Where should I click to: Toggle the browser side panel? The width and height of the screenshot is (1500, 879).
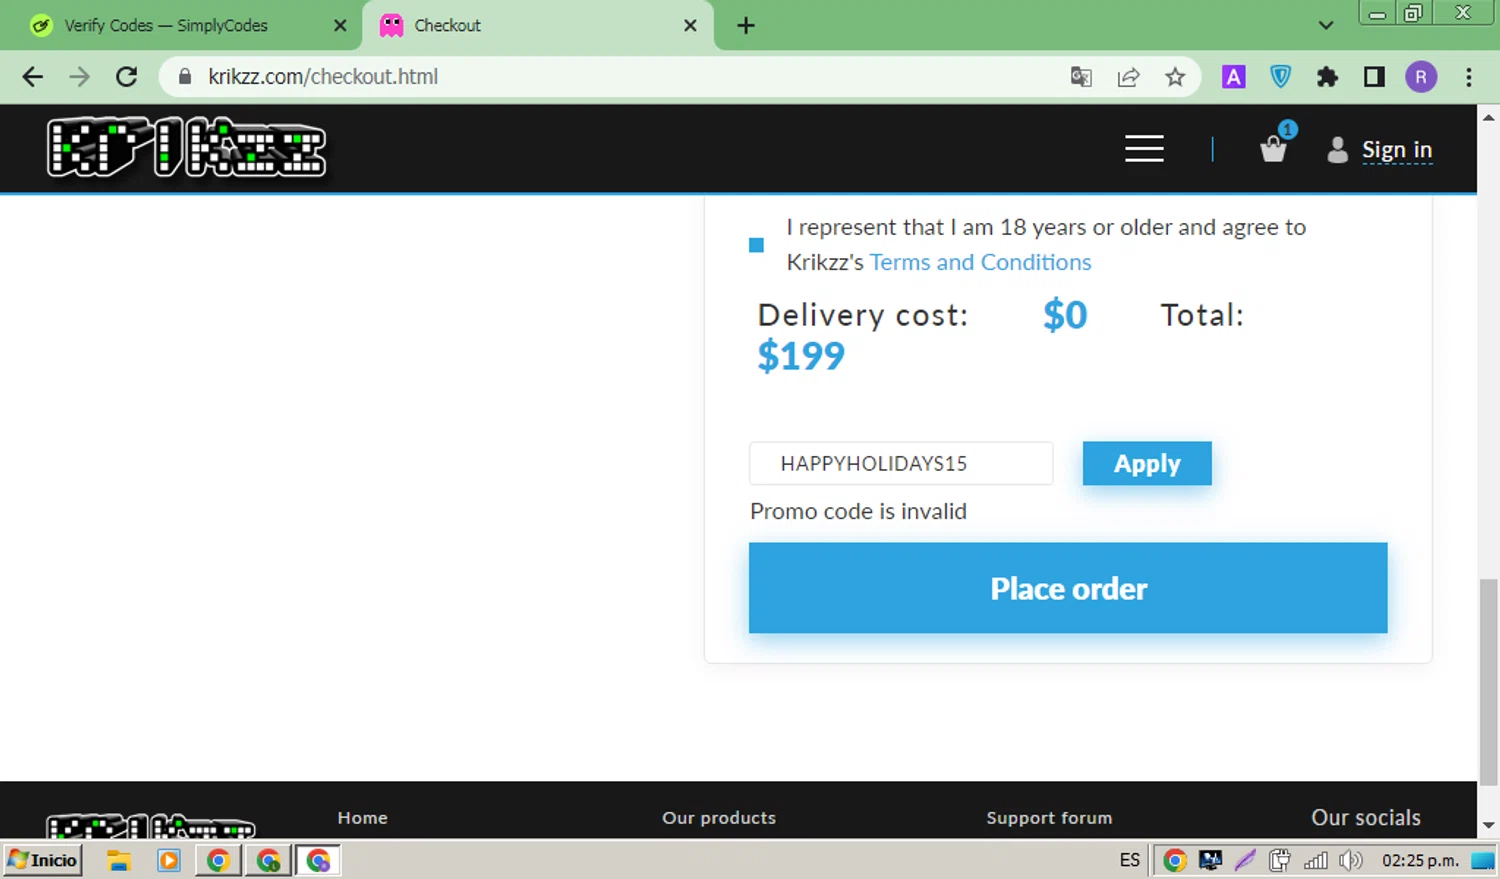click(1374, 77)
